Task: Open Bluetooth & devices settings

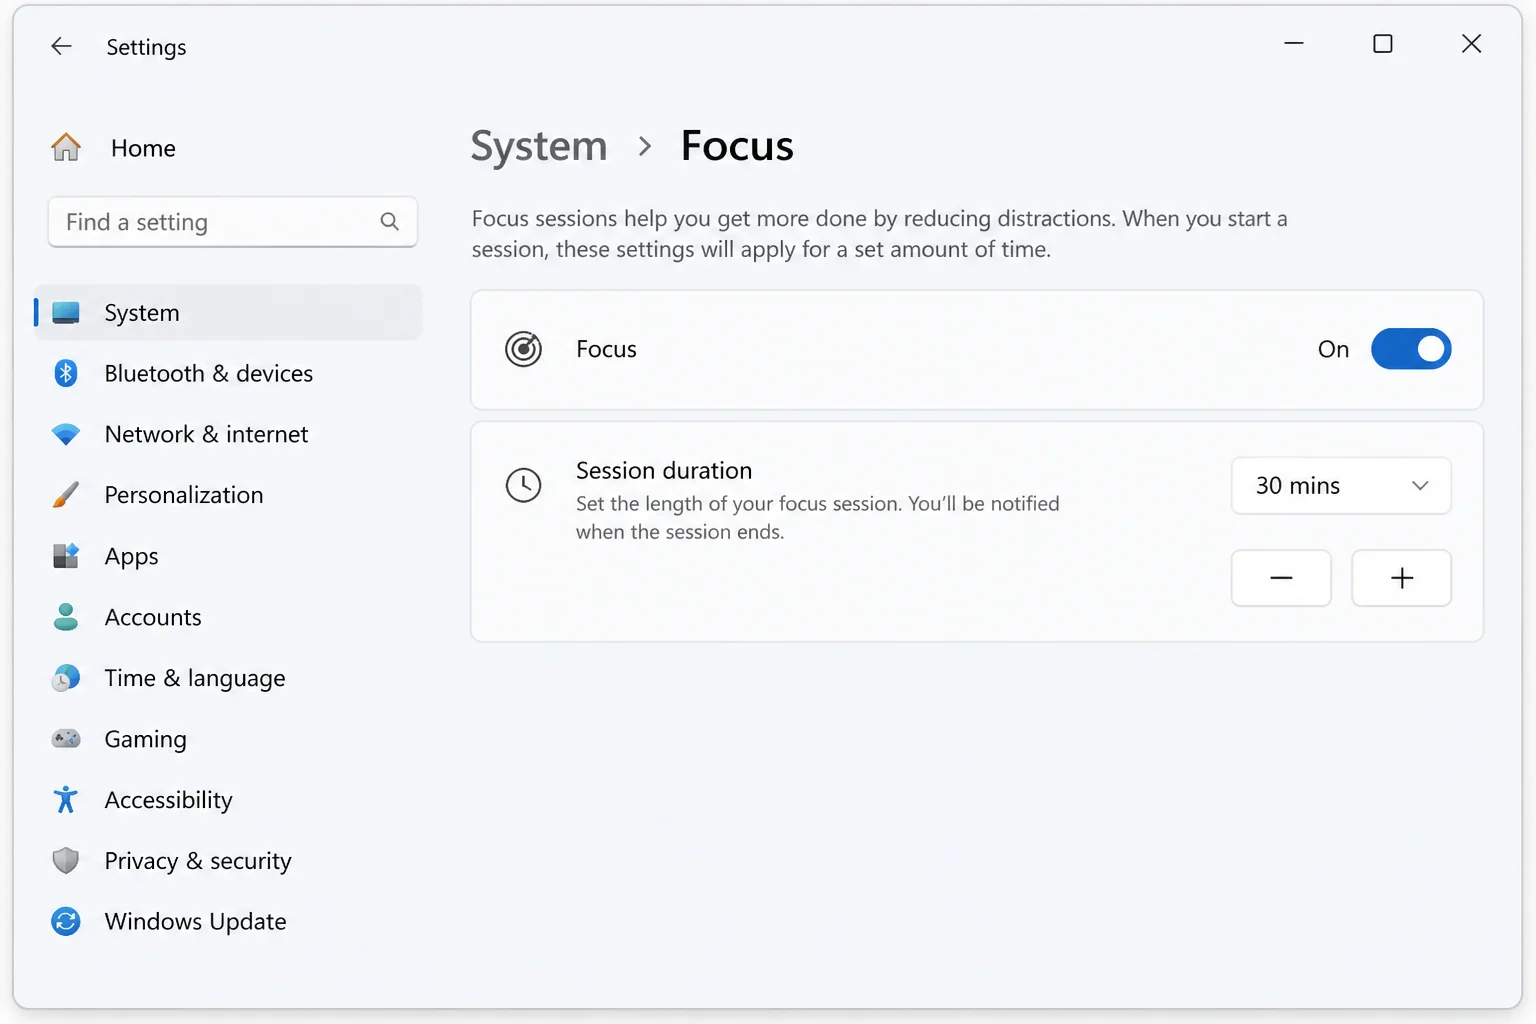Action: tap(228, 373)
